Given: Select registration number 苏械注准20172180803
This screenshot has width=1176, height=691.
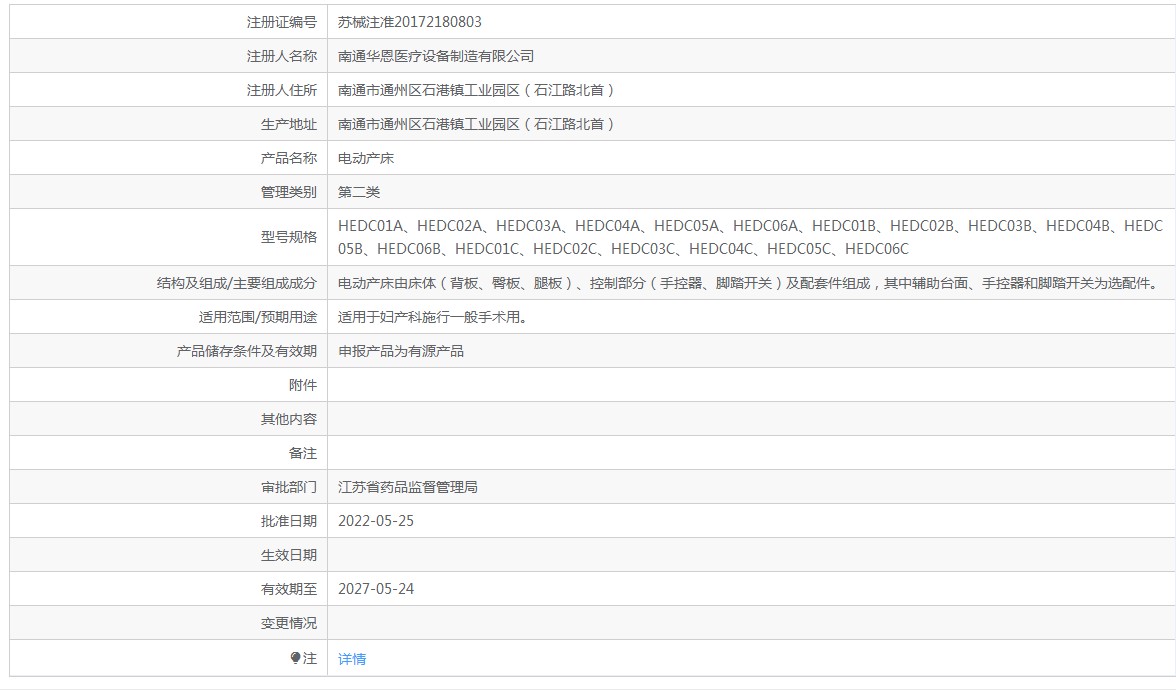Looking at the screenshot, I should pyautogui.click(x=410, y=22).
